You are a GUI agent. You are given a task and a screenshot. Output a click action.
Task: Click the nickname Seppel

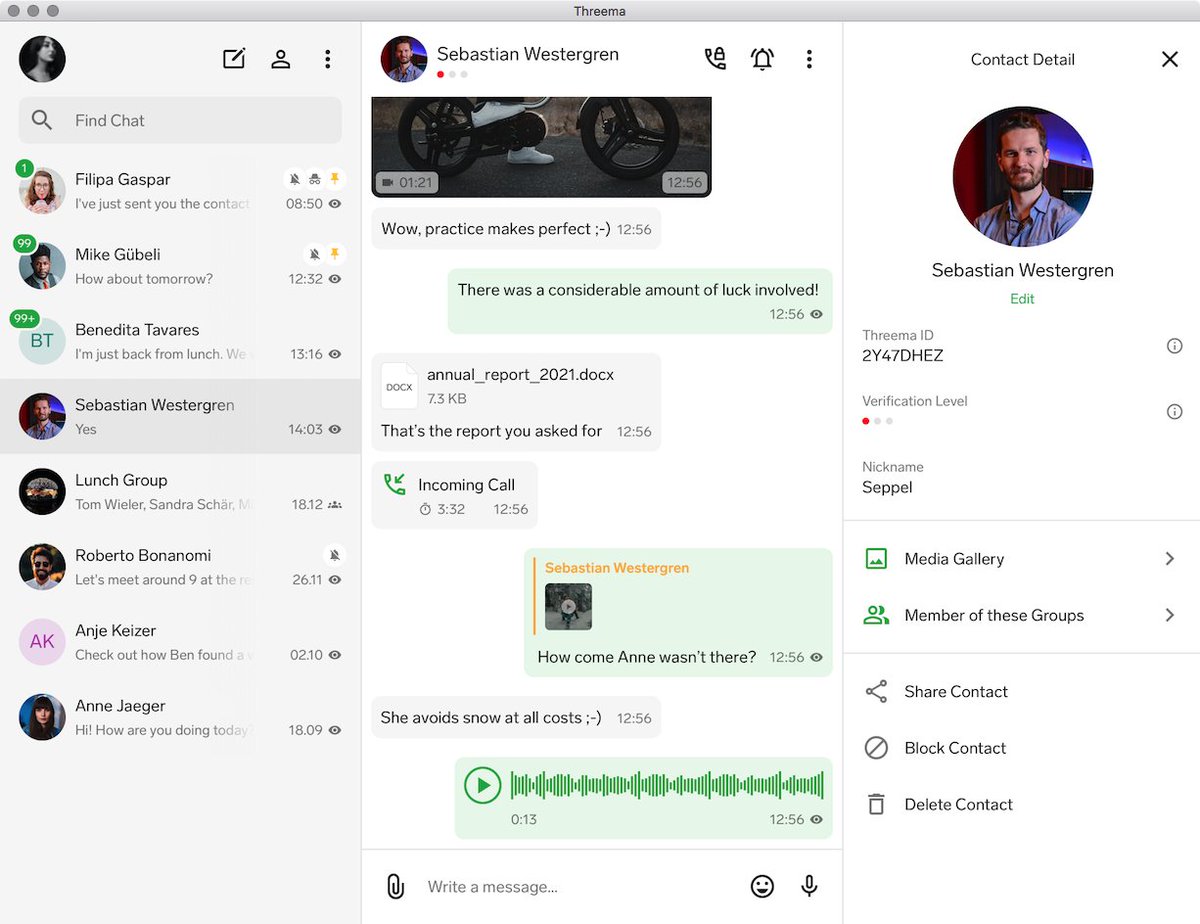[887, 488]
